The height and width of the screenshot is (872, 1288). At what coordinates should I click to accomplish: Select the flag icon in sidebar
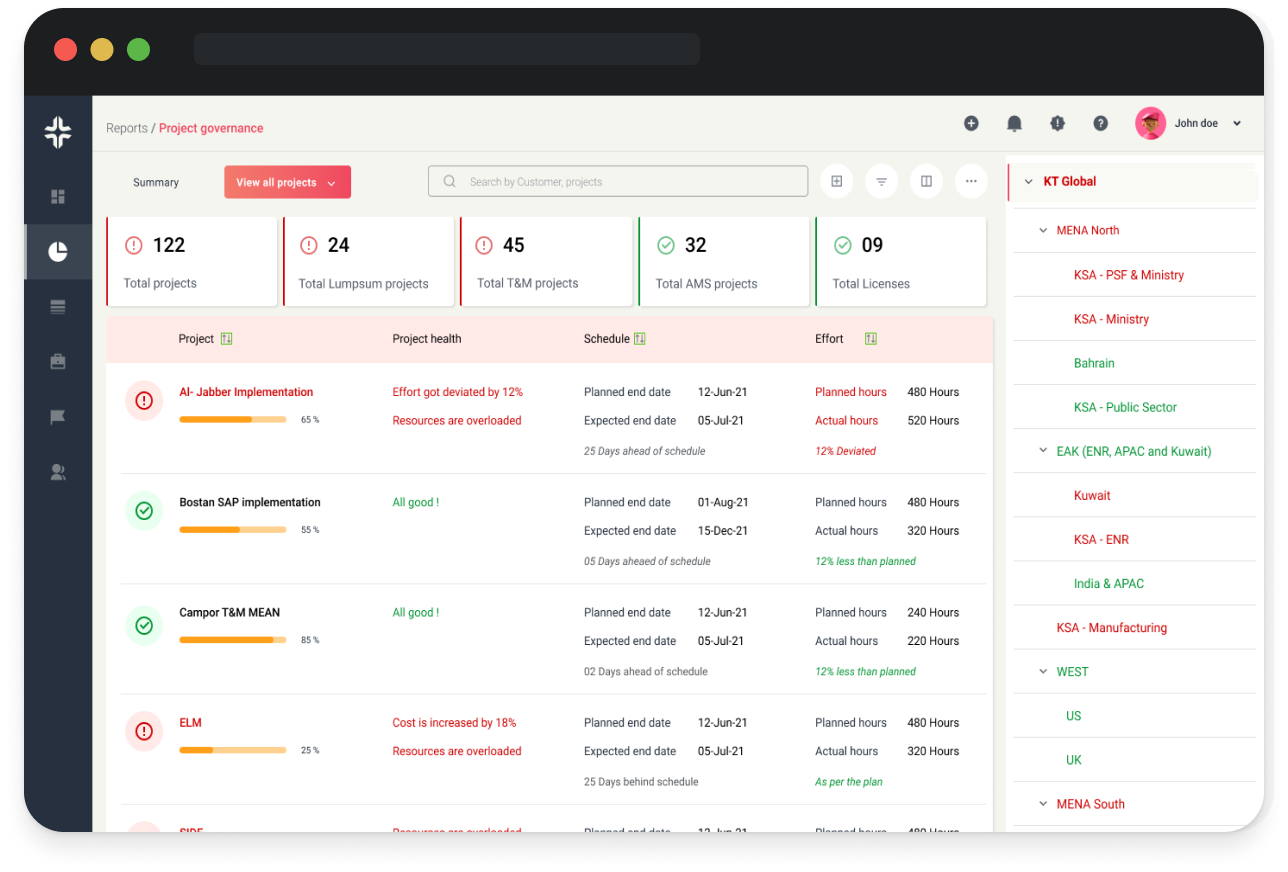point(58,417)
